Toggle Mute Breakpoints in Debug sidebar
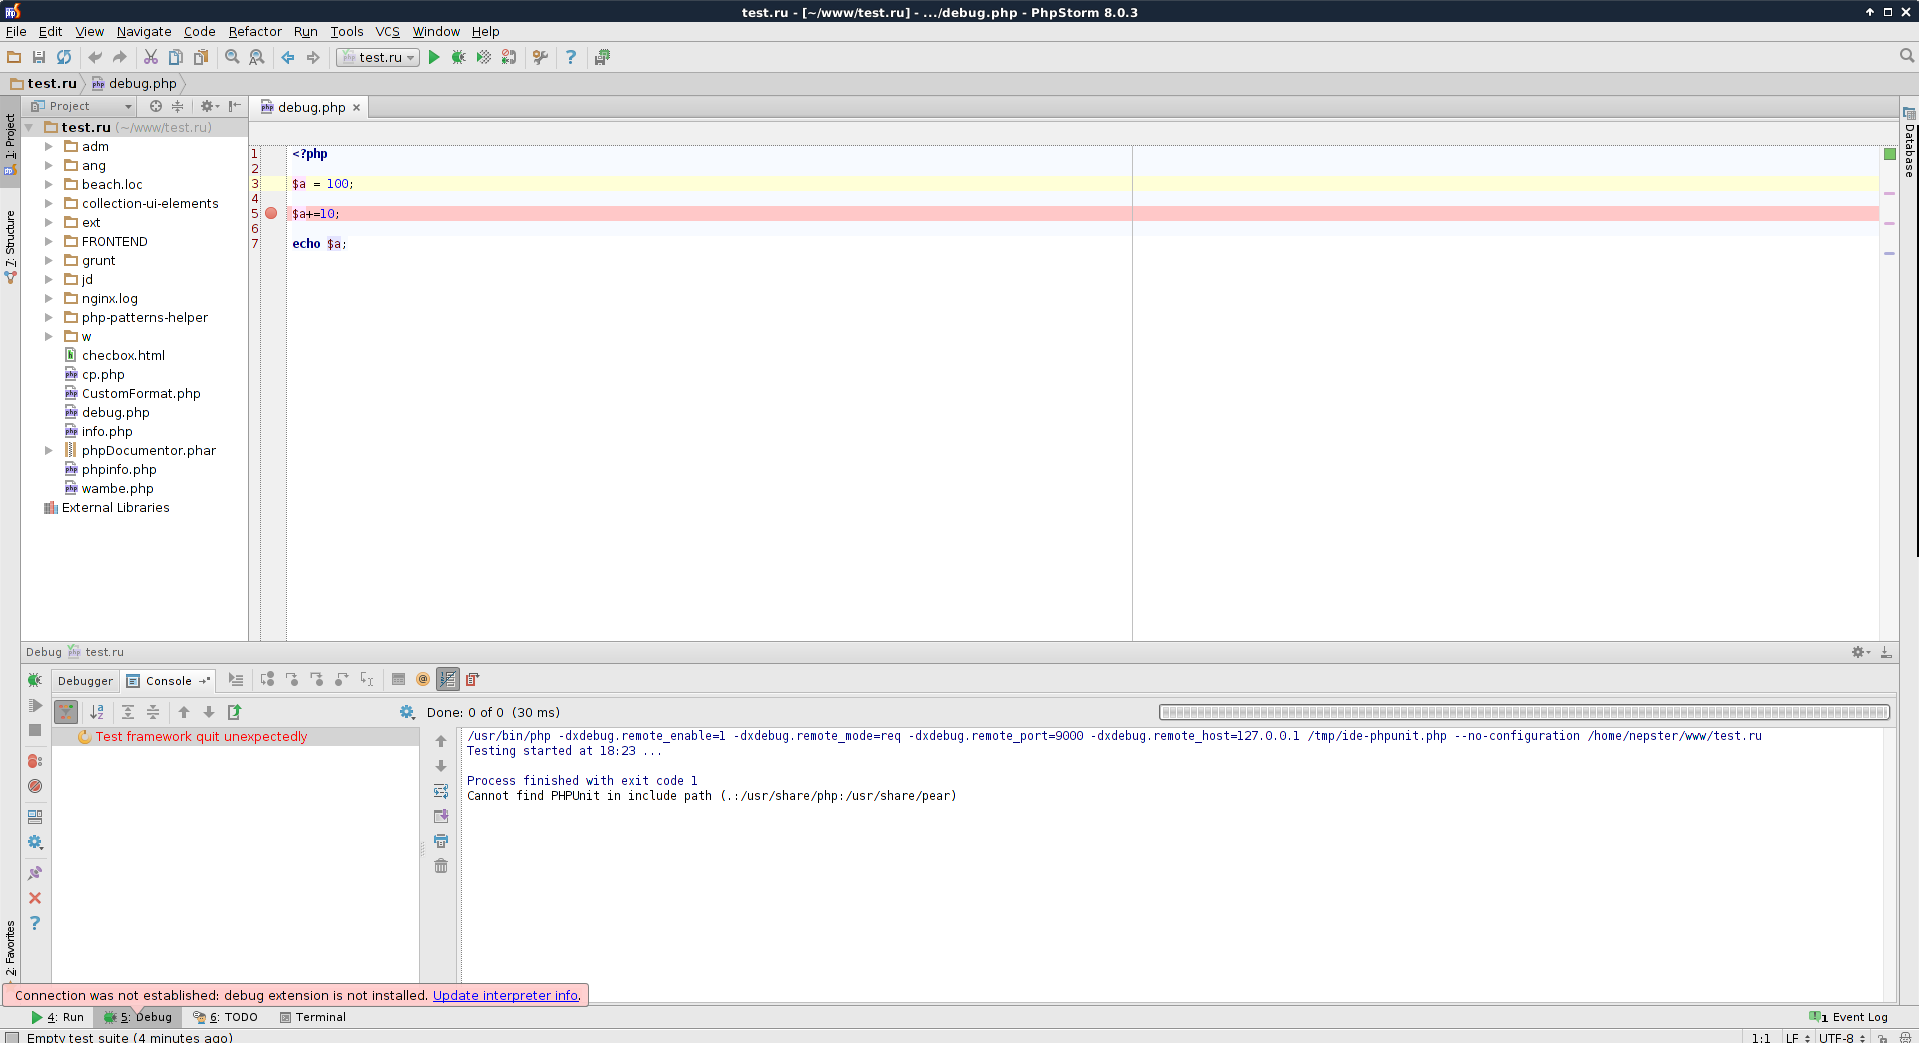 (35, 786)
